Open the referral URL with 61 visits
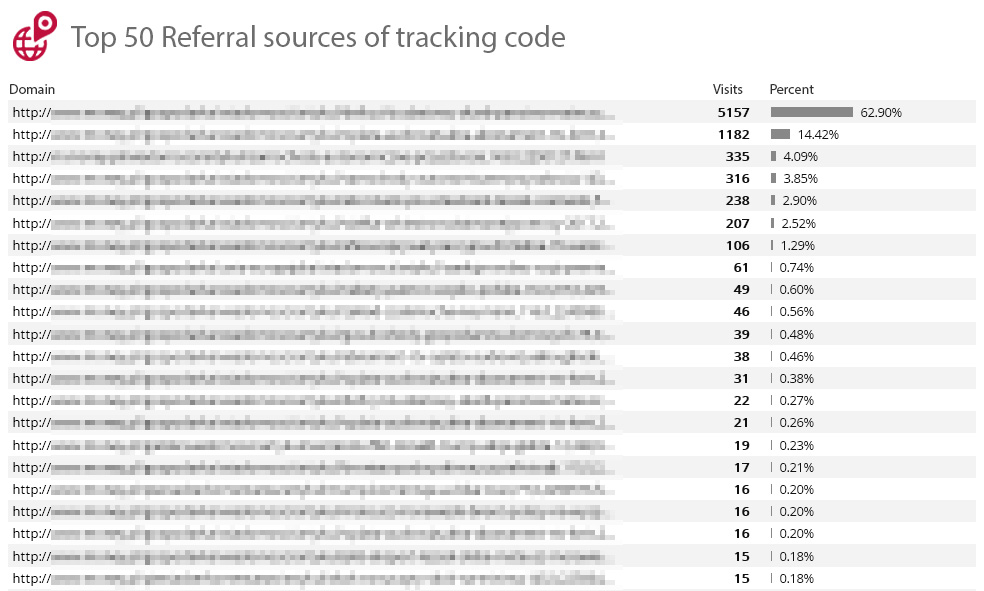 (x=314, y=268)
